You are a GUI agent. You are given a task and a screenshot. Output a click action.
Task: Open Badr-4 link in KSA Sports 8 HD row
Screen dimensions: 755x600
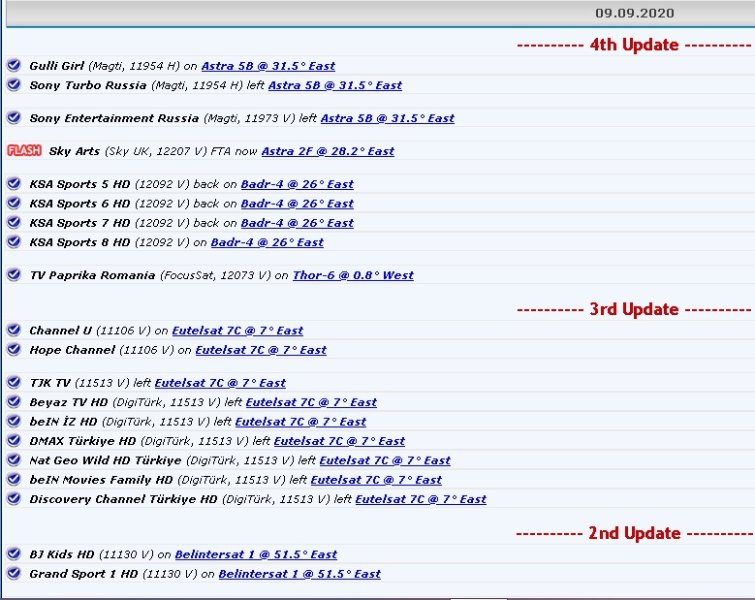(267, 242)
